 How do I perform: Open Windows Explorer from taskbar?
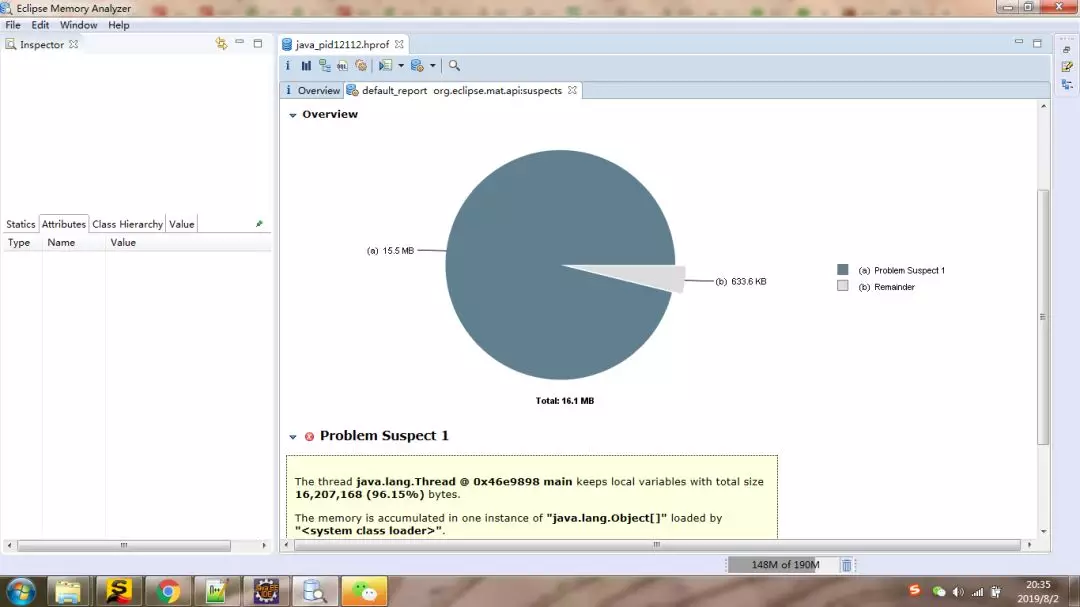click(x=68, y=592)
